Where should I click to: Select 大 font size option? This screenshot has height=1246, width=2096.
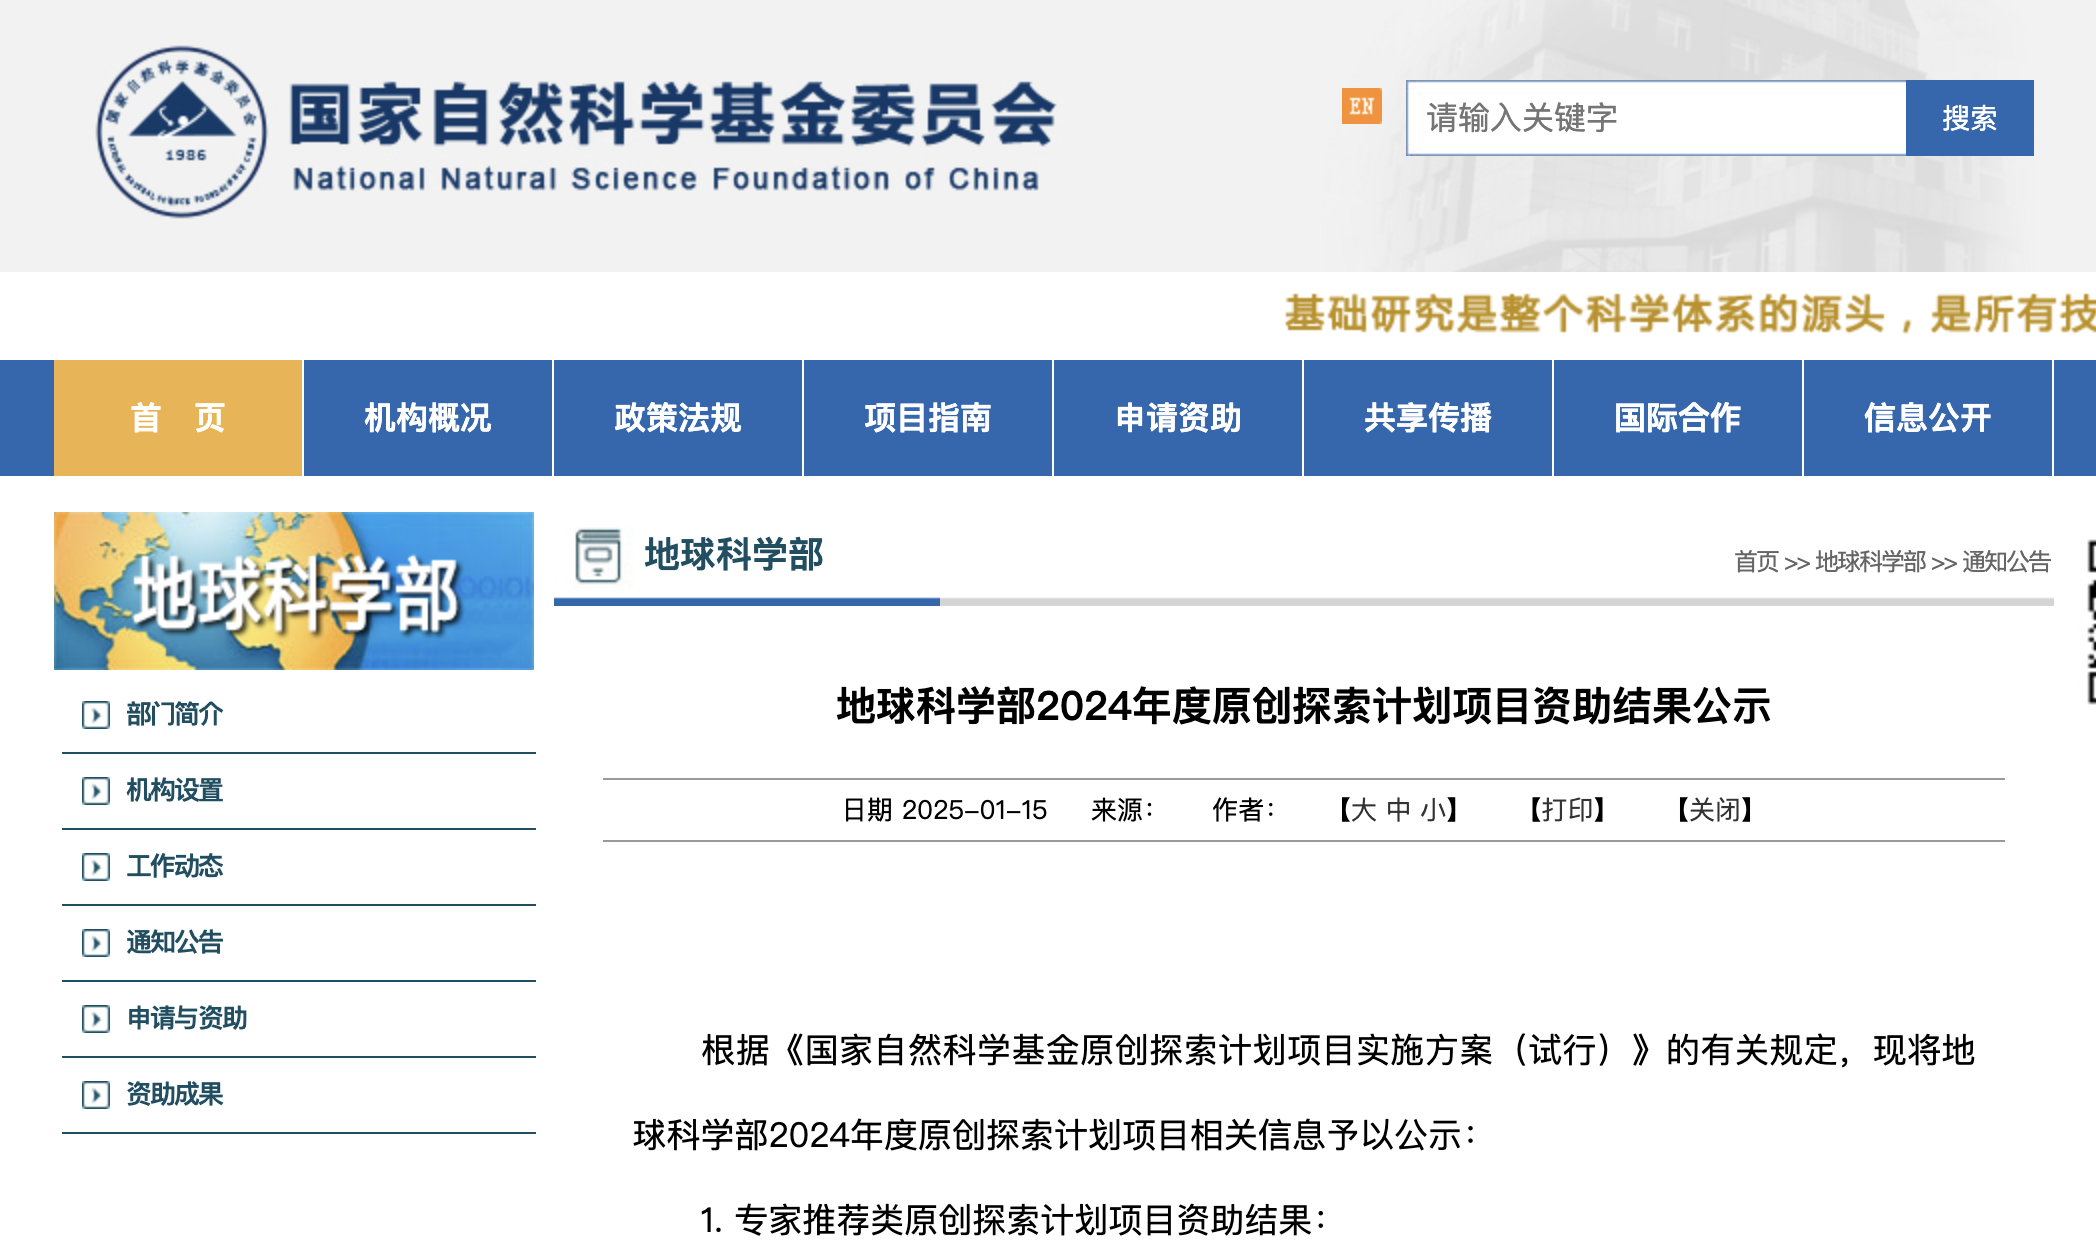1364,810
